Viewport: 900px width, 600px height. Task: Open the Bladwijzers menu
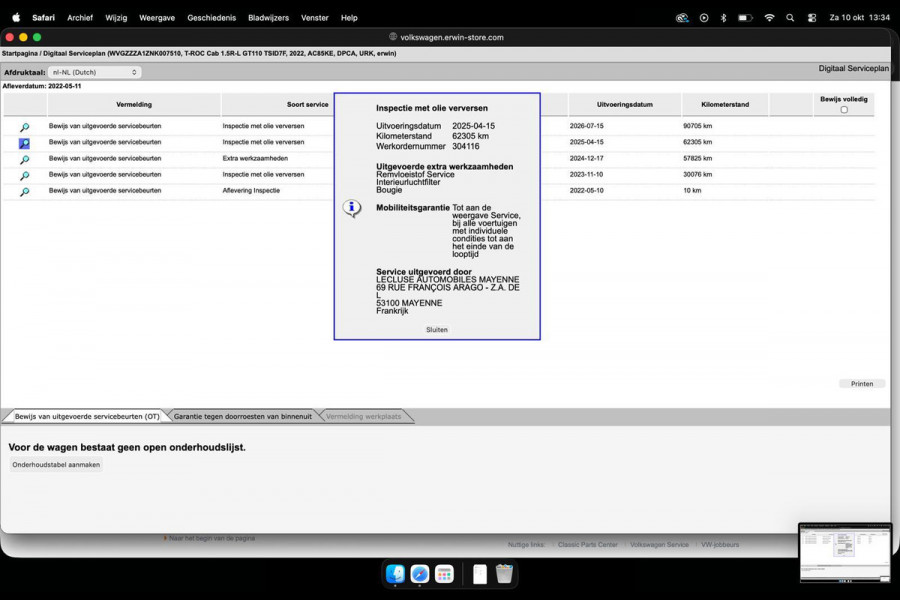pos(268,18)
